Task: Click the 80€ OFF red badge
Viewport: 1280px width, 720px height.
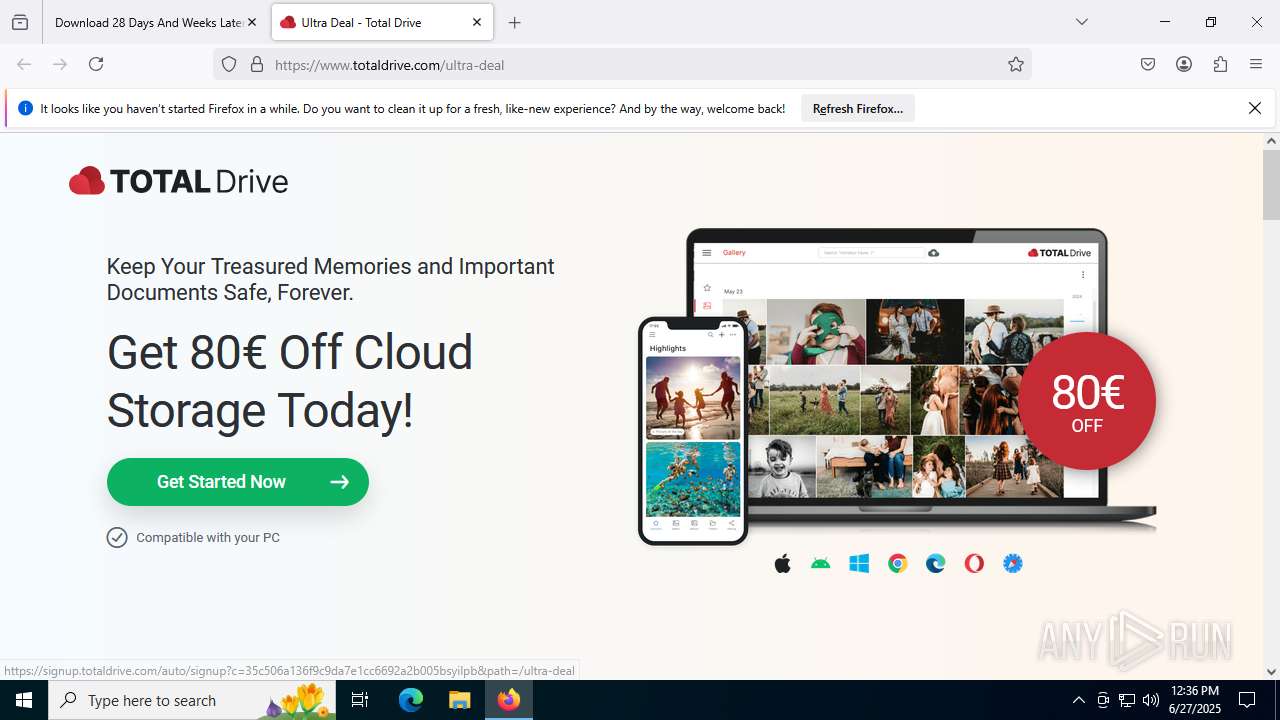Action: tap(1087, 401)
